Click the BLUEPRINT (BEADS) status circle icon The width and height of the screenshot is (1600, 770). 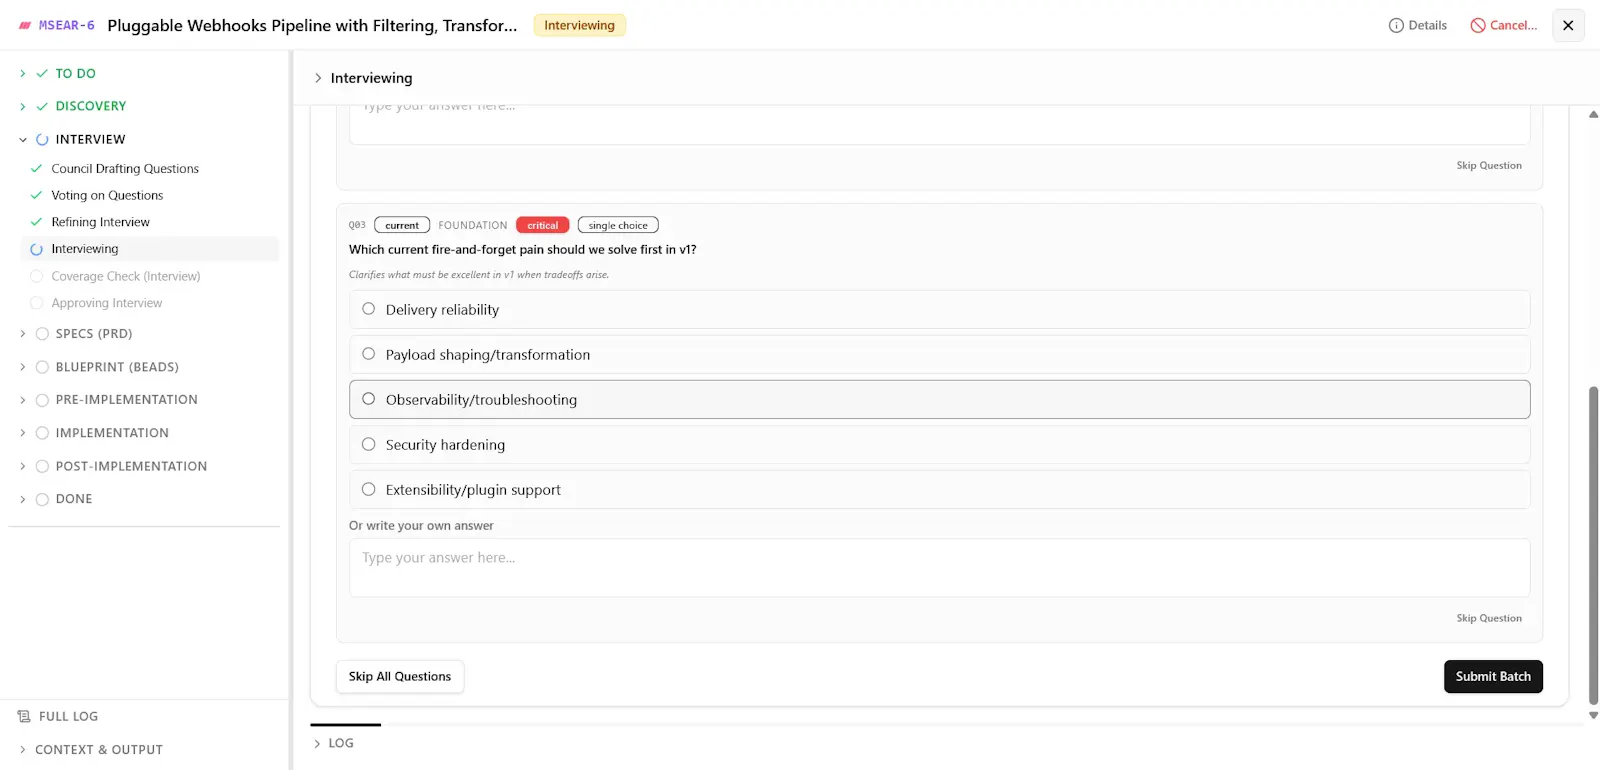(42, 367)
